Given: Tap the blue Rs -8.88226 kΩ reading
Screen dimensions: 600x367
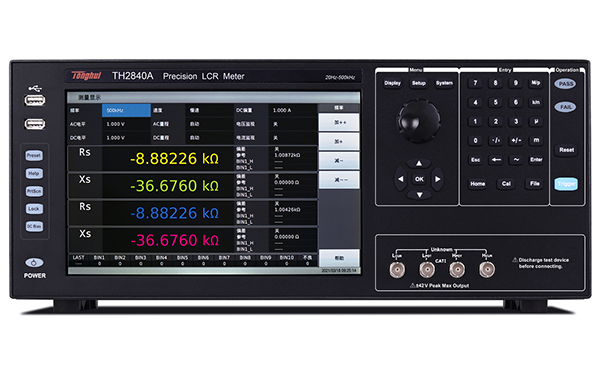Looking at the screenshot, I should 174,213.
